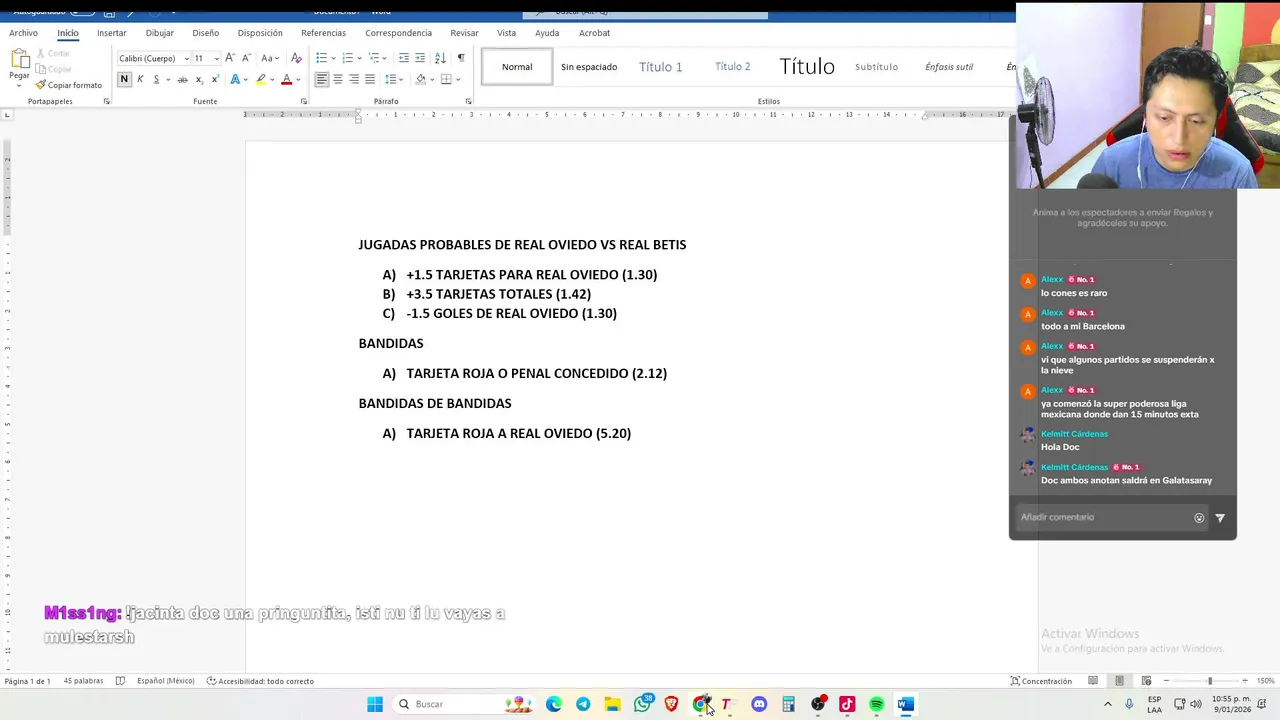Open the Acrobat tab

(594, 33)
